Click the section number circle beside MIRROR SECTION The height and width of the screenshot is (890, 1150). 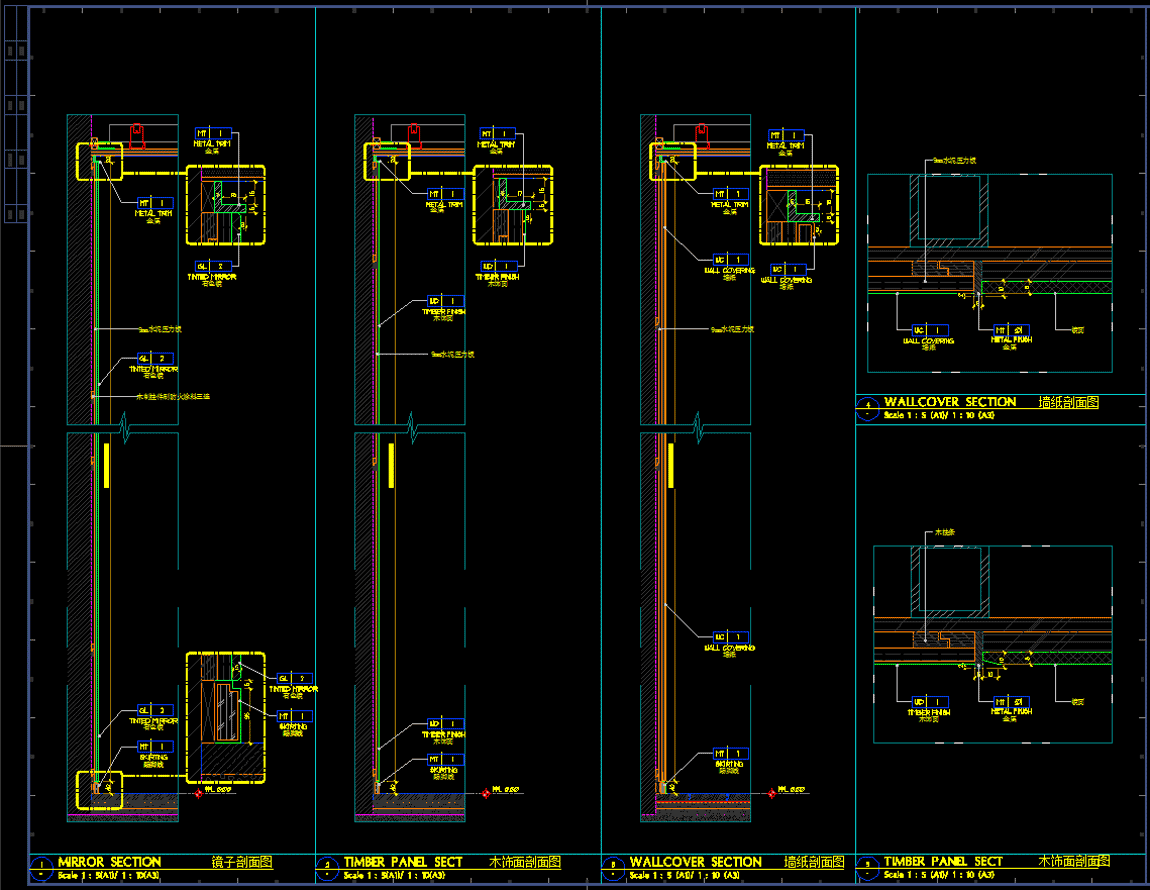(x=41, y=867)
